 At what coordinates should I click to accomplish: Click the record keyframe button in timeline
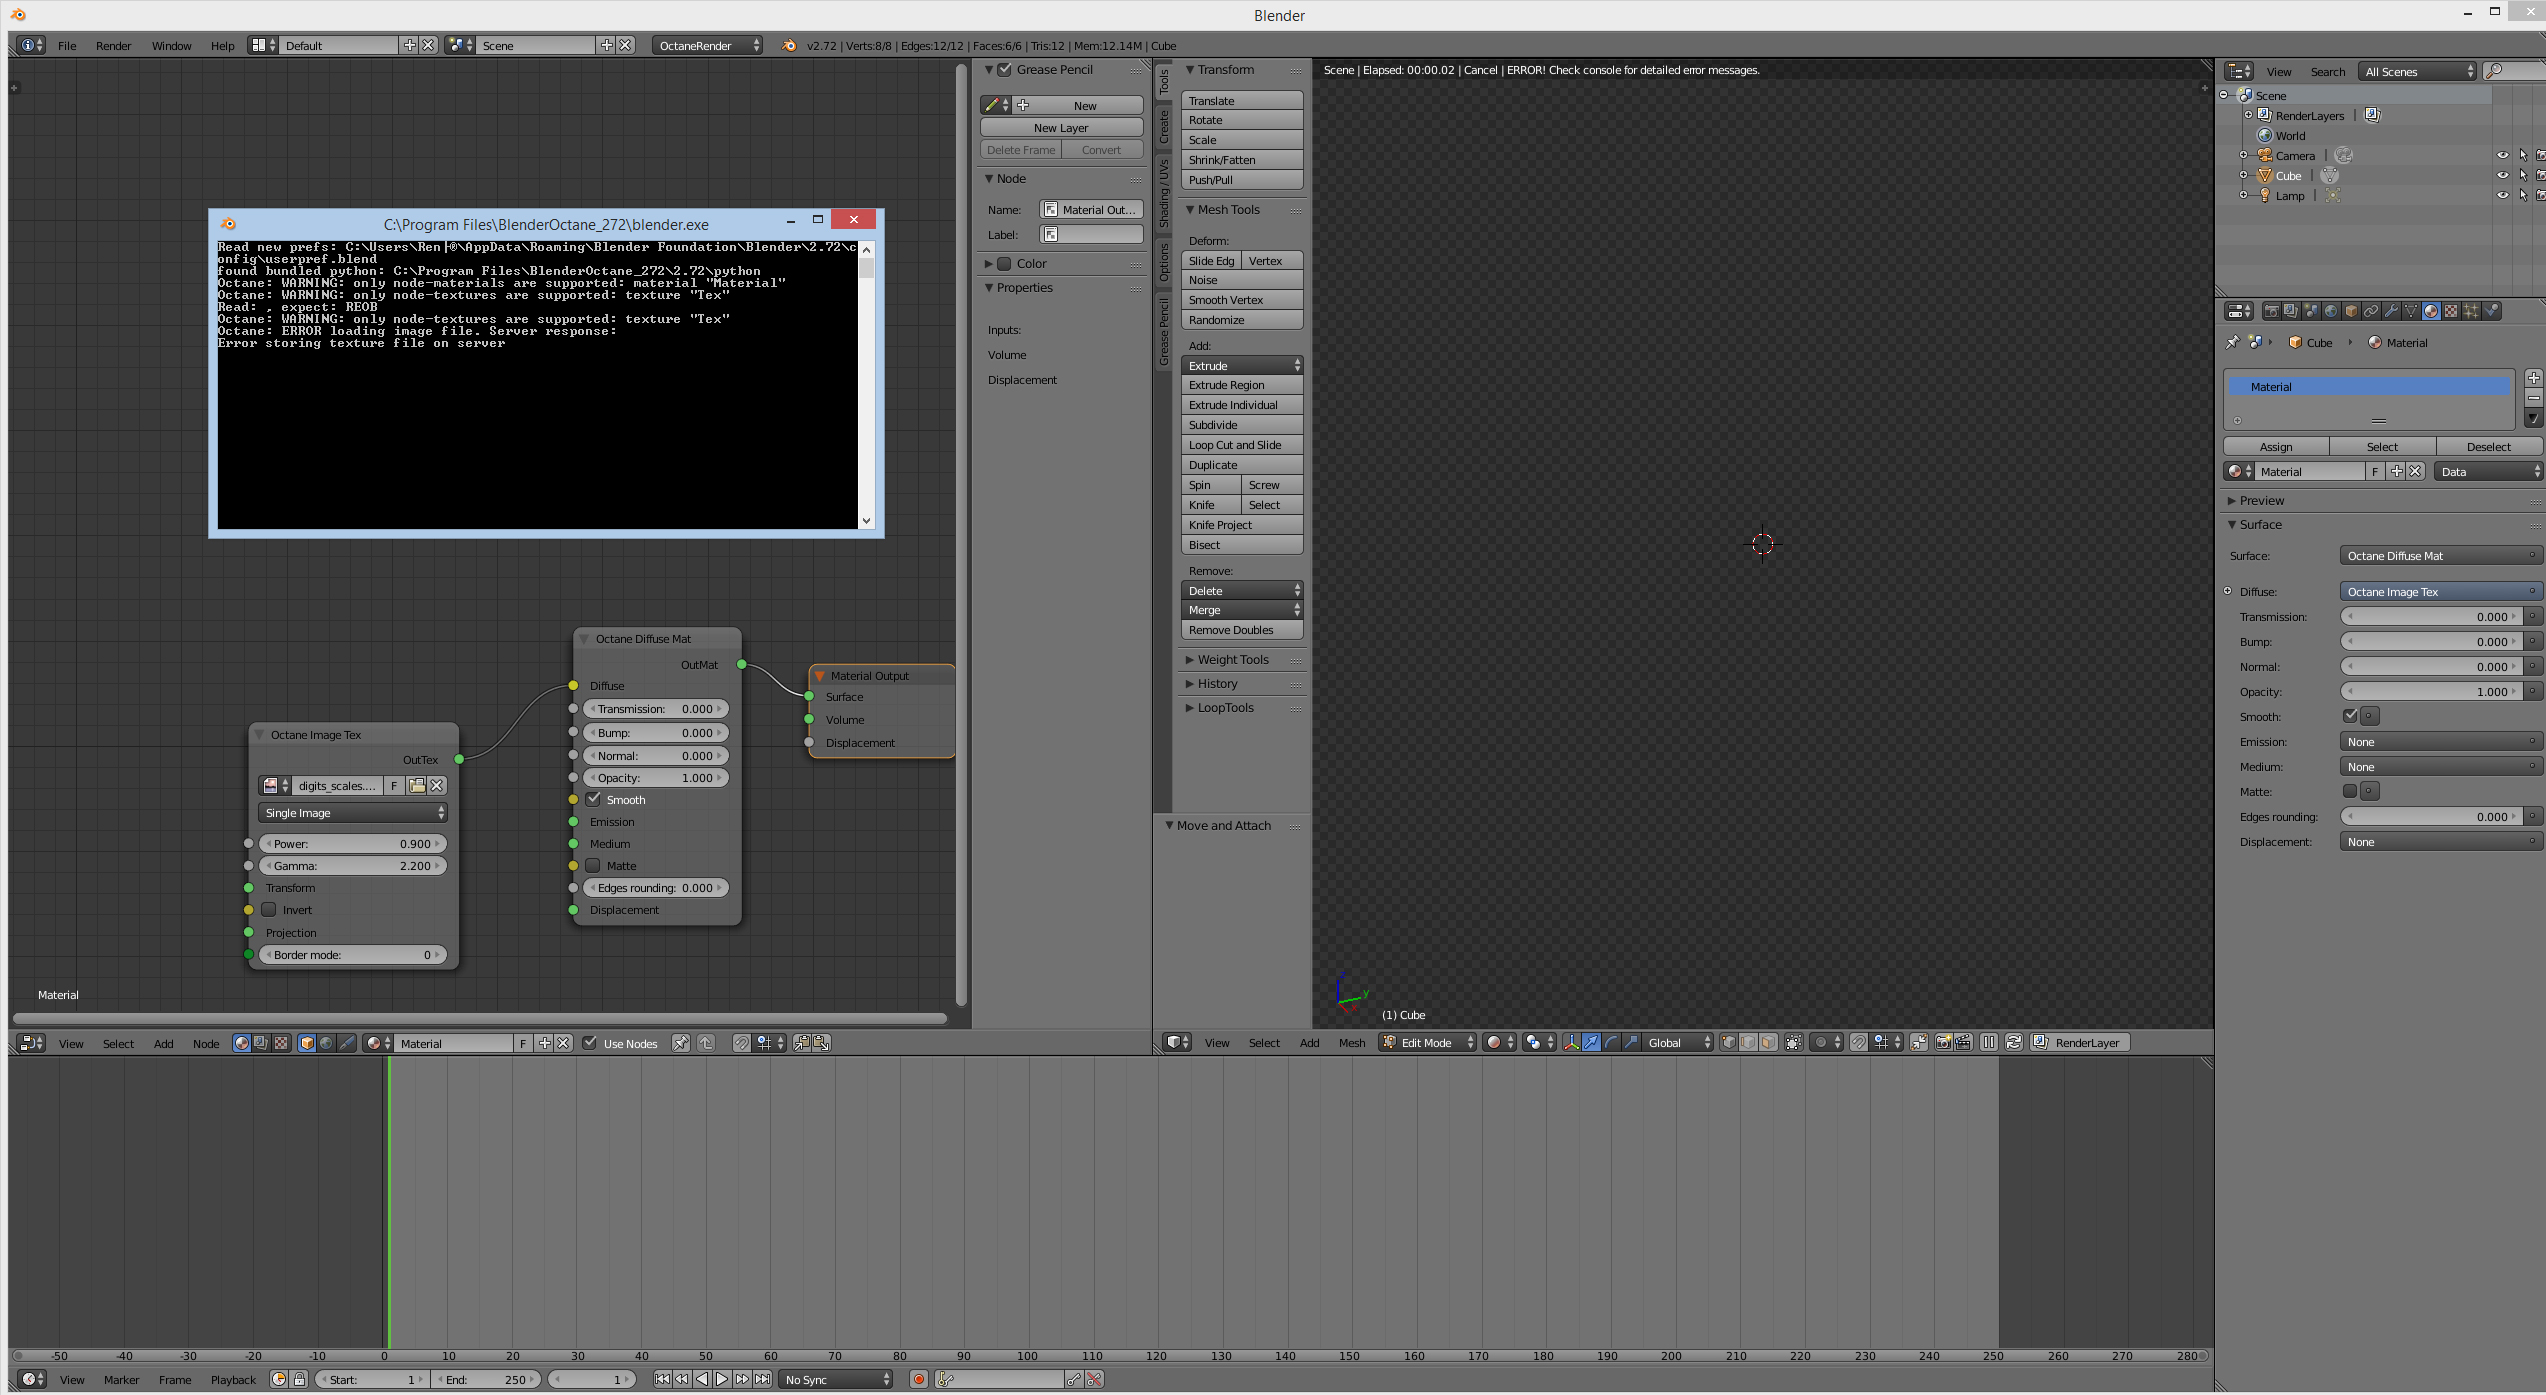coord(918,1380)
